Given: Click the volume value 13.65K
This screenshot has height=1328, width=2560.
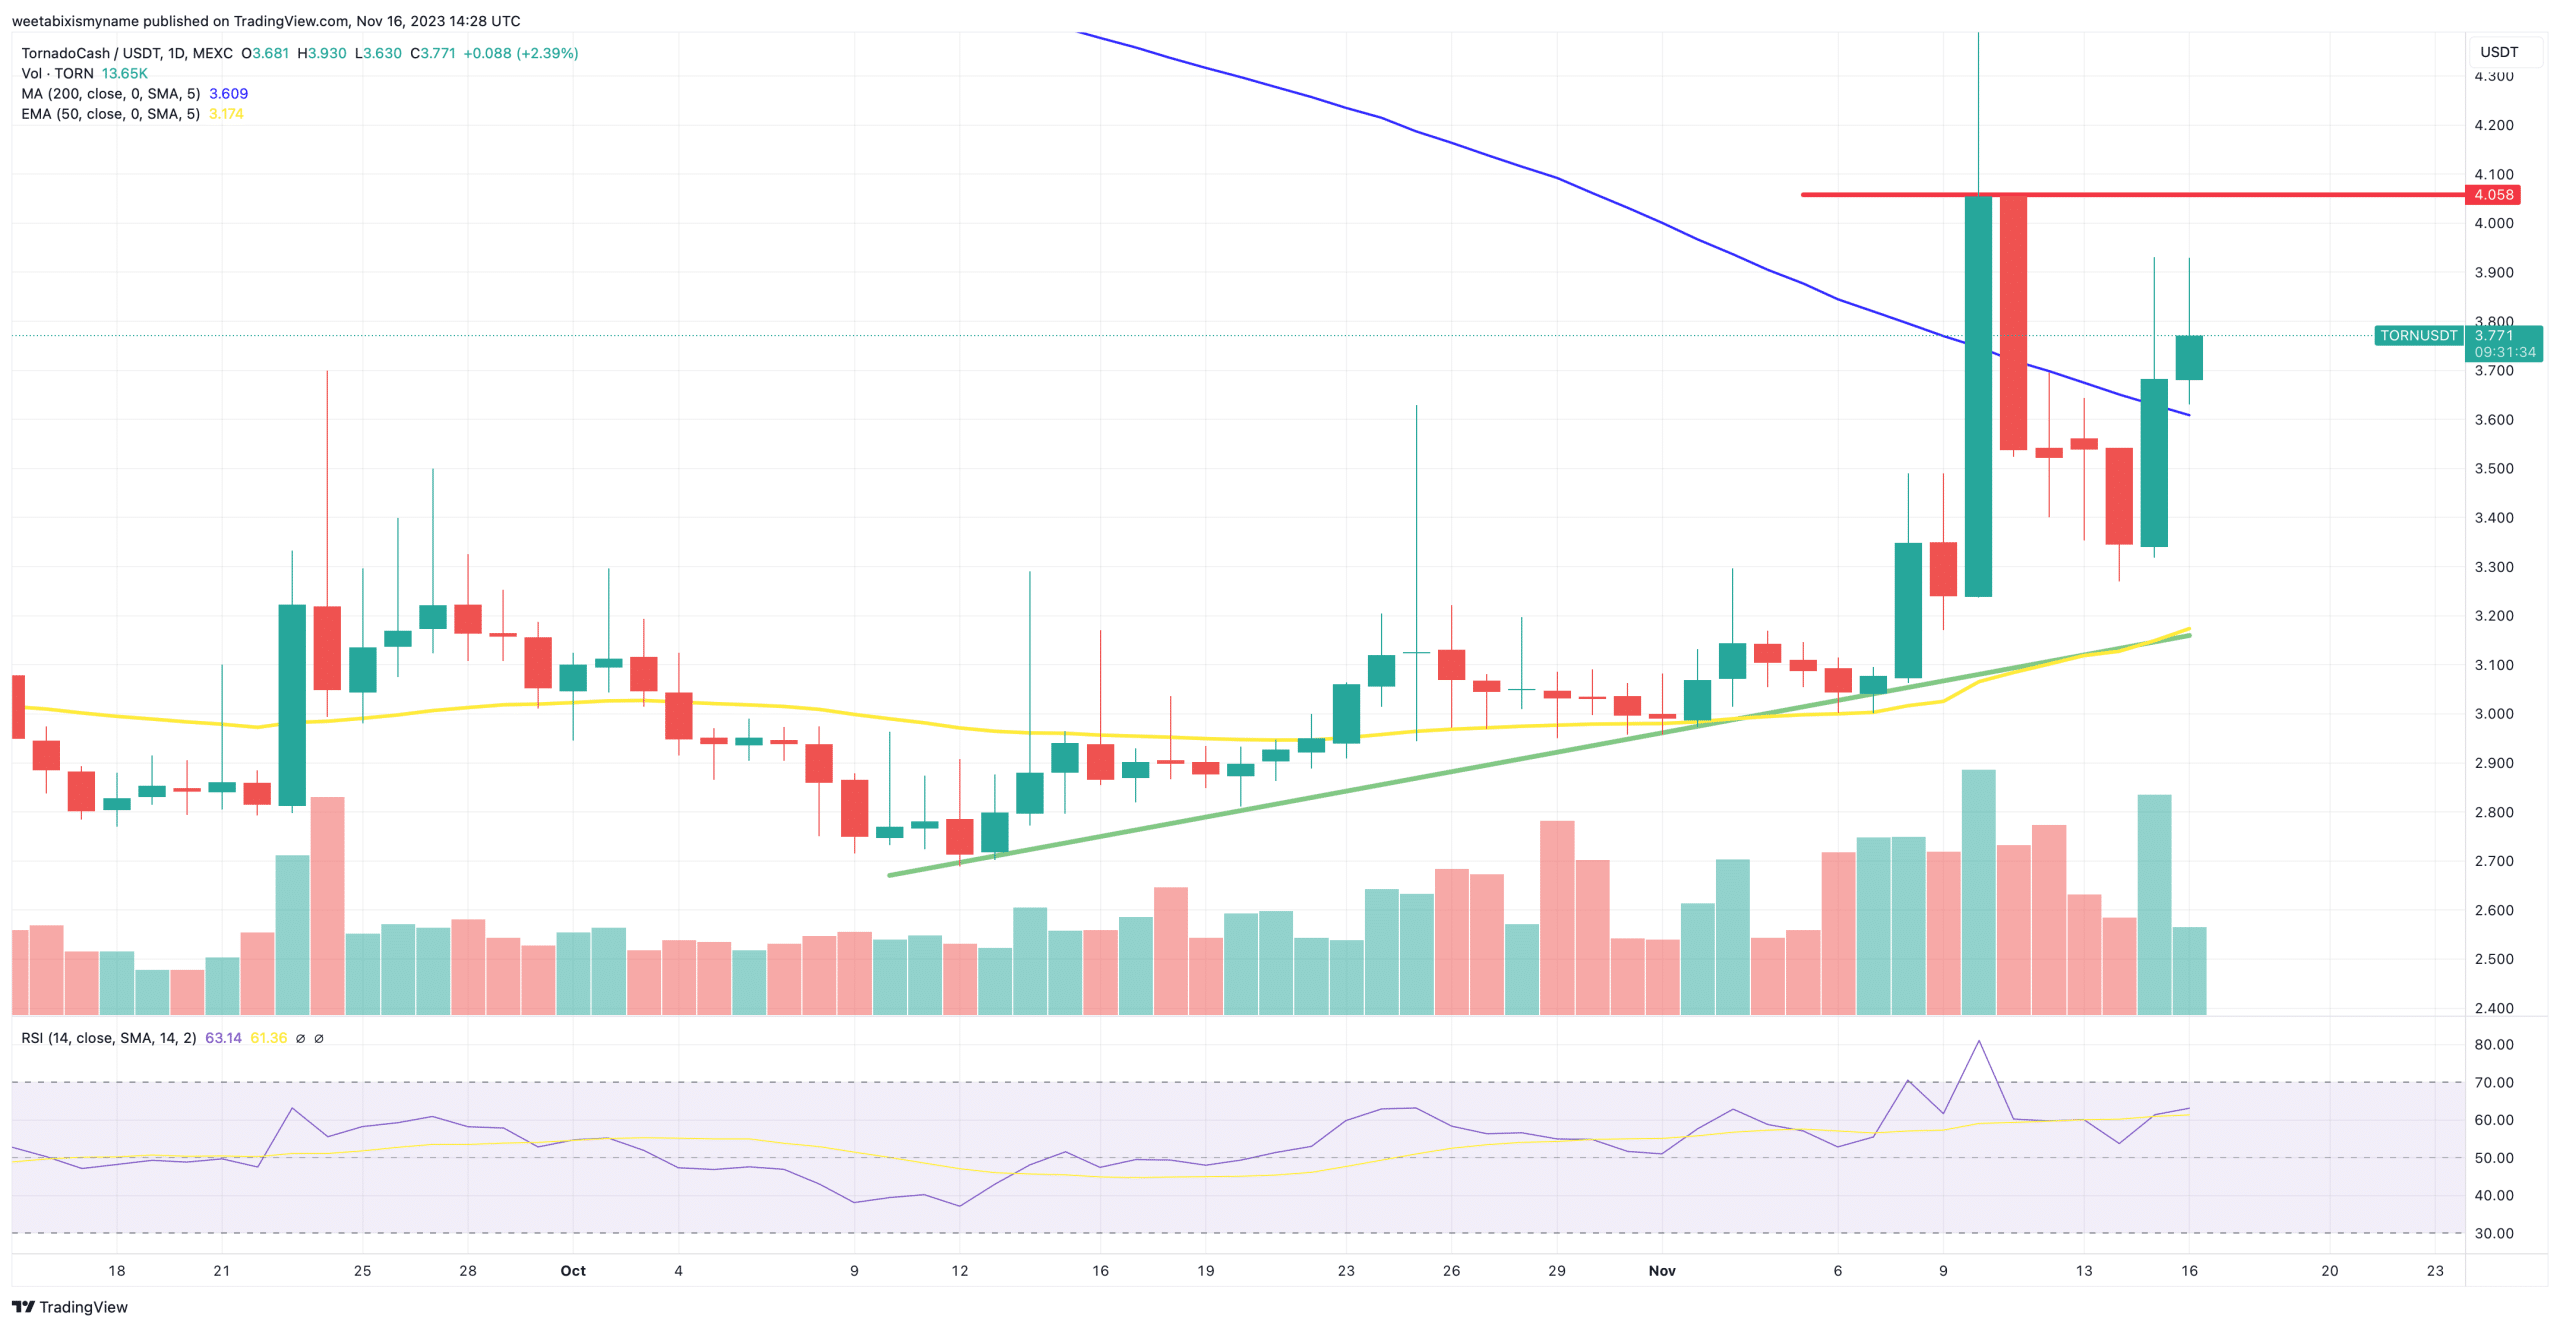Looking at the screenshot, I should coord(124,73).
